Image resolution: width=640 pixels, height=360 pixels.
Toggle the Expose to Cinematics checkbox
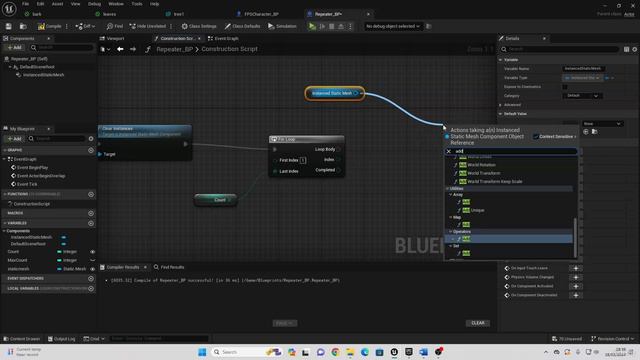click(565, 87)
